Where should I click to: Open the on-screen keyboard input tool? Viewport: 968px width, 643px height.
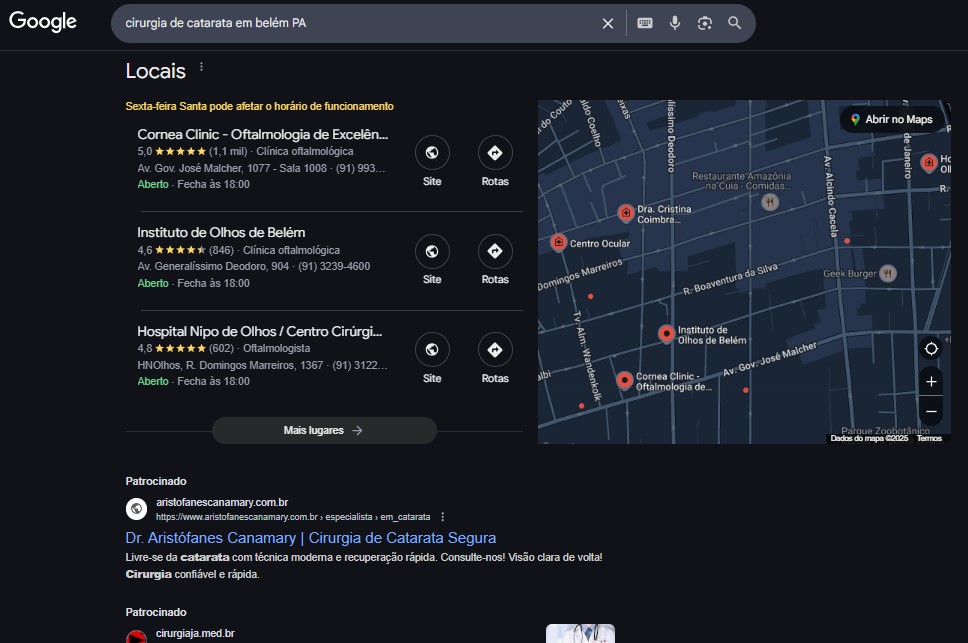point(645,23)
